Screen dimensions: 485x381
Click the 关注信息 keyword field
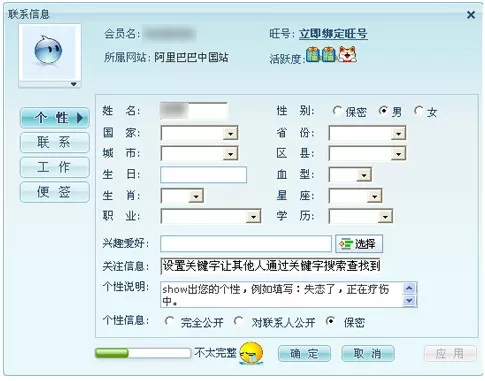click(270, 266)
